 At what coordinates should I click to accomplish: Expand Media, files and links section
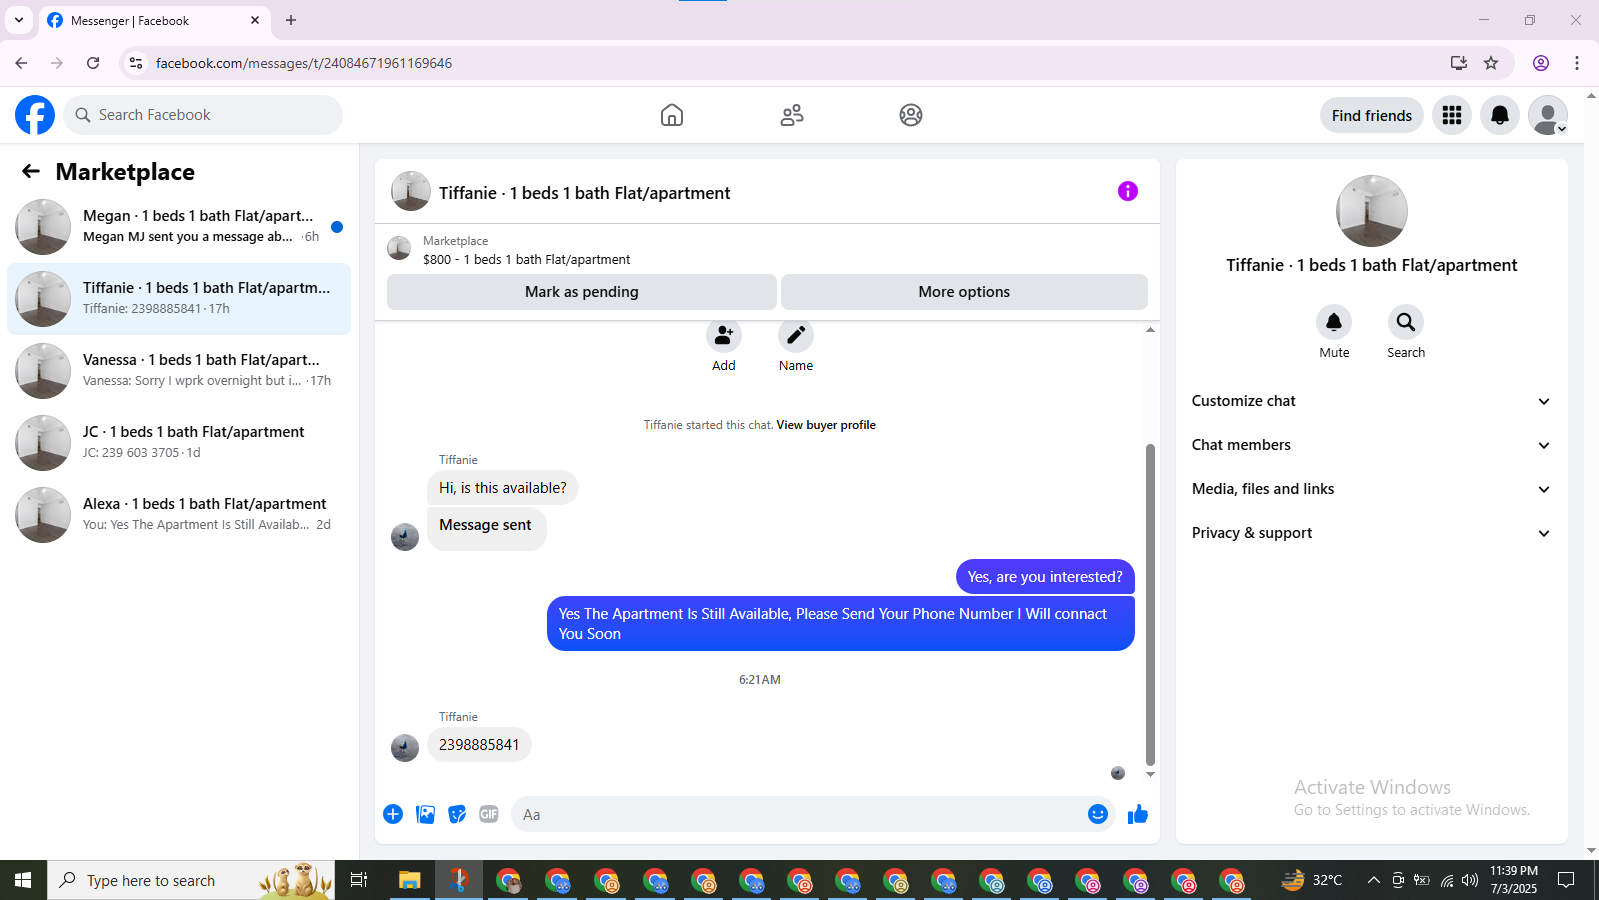[x=1371, y=489]
